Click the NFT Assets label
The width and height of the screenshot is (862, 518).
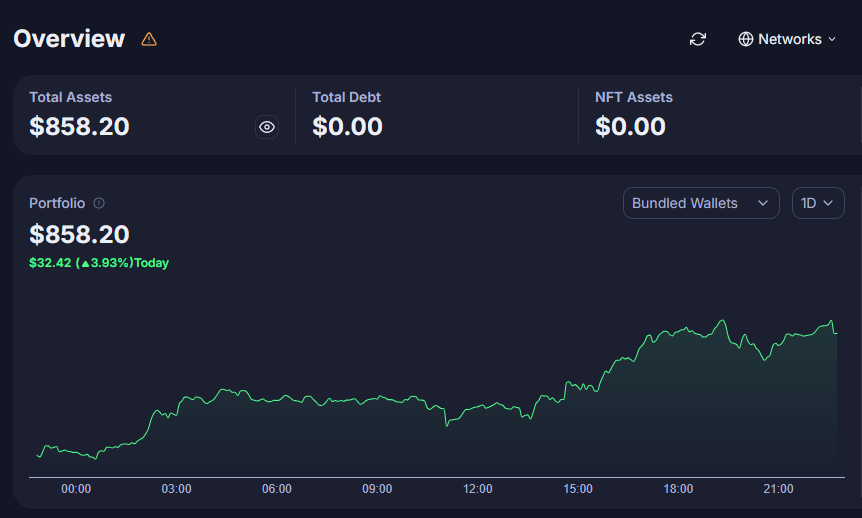coord(634,97)
